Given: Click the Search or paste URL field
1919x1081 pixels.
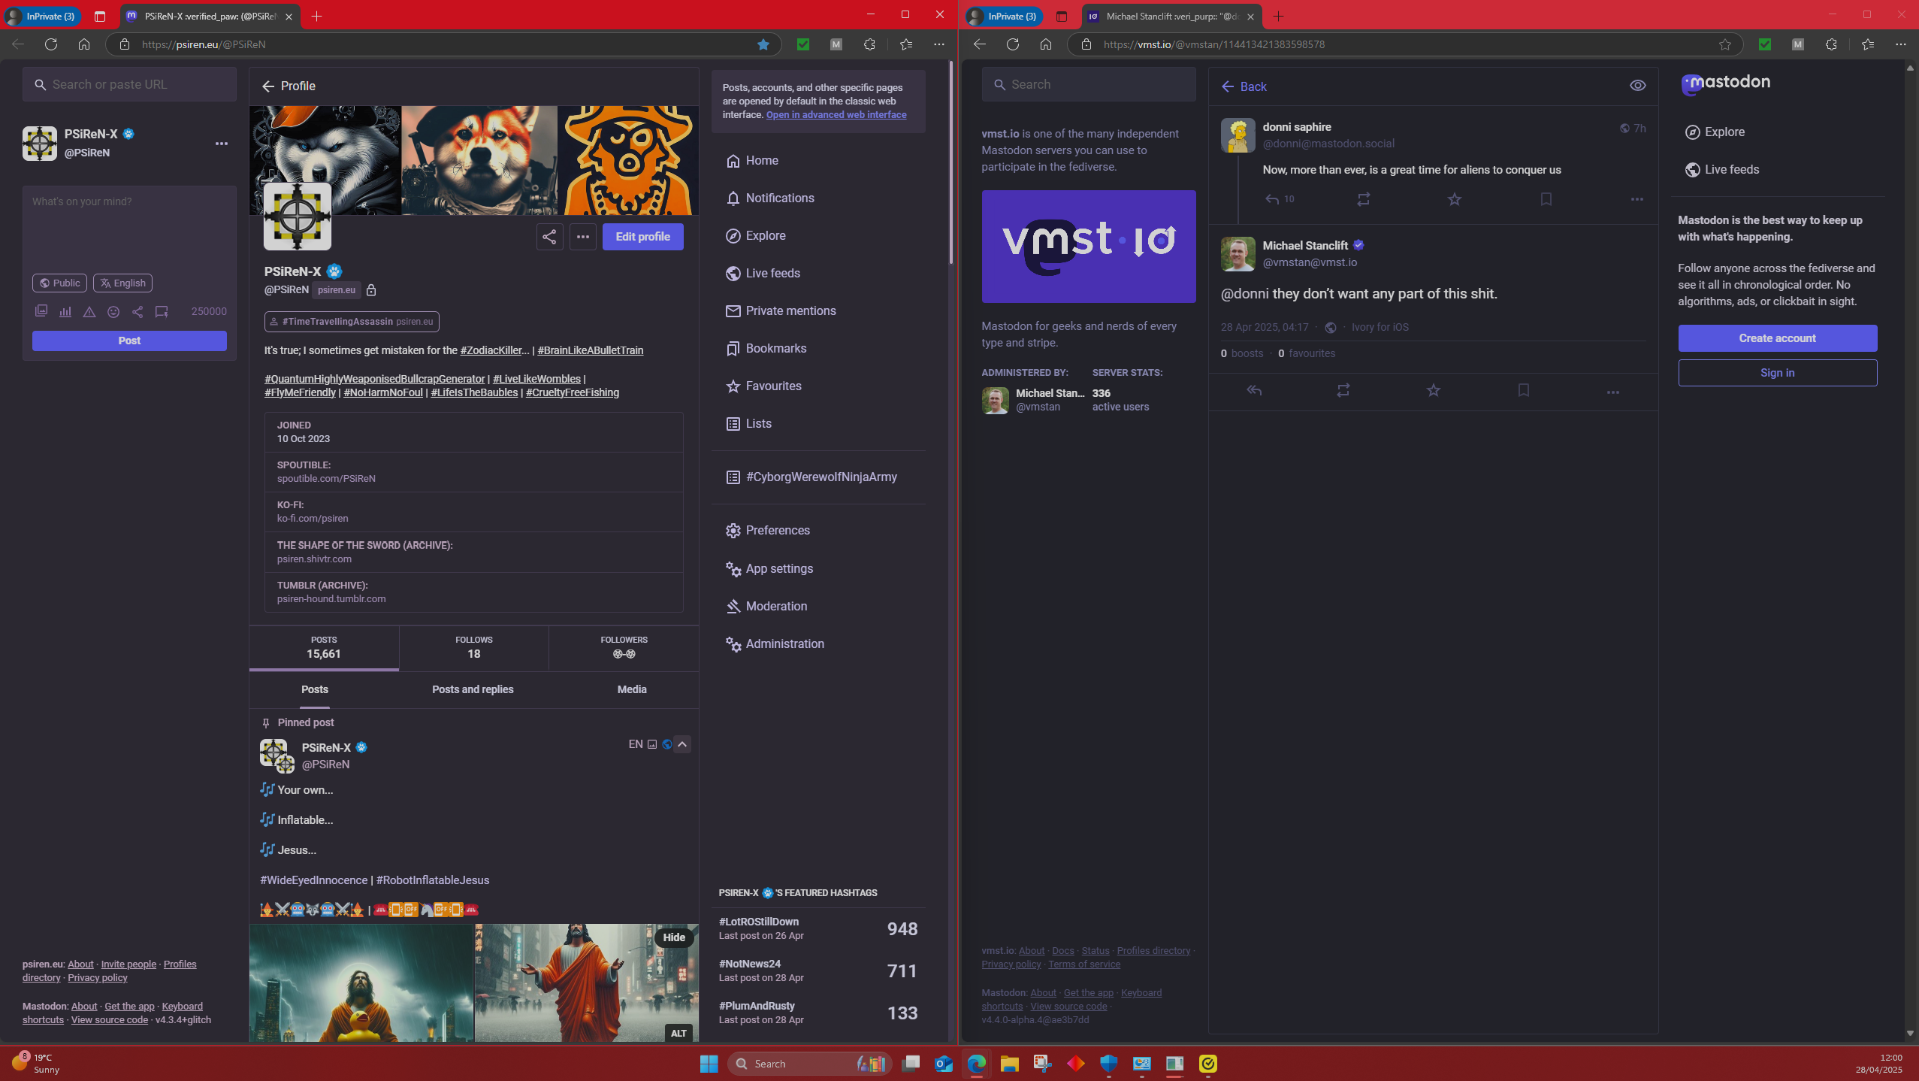Looking at the screenshot, I should [x=129, y=85].
